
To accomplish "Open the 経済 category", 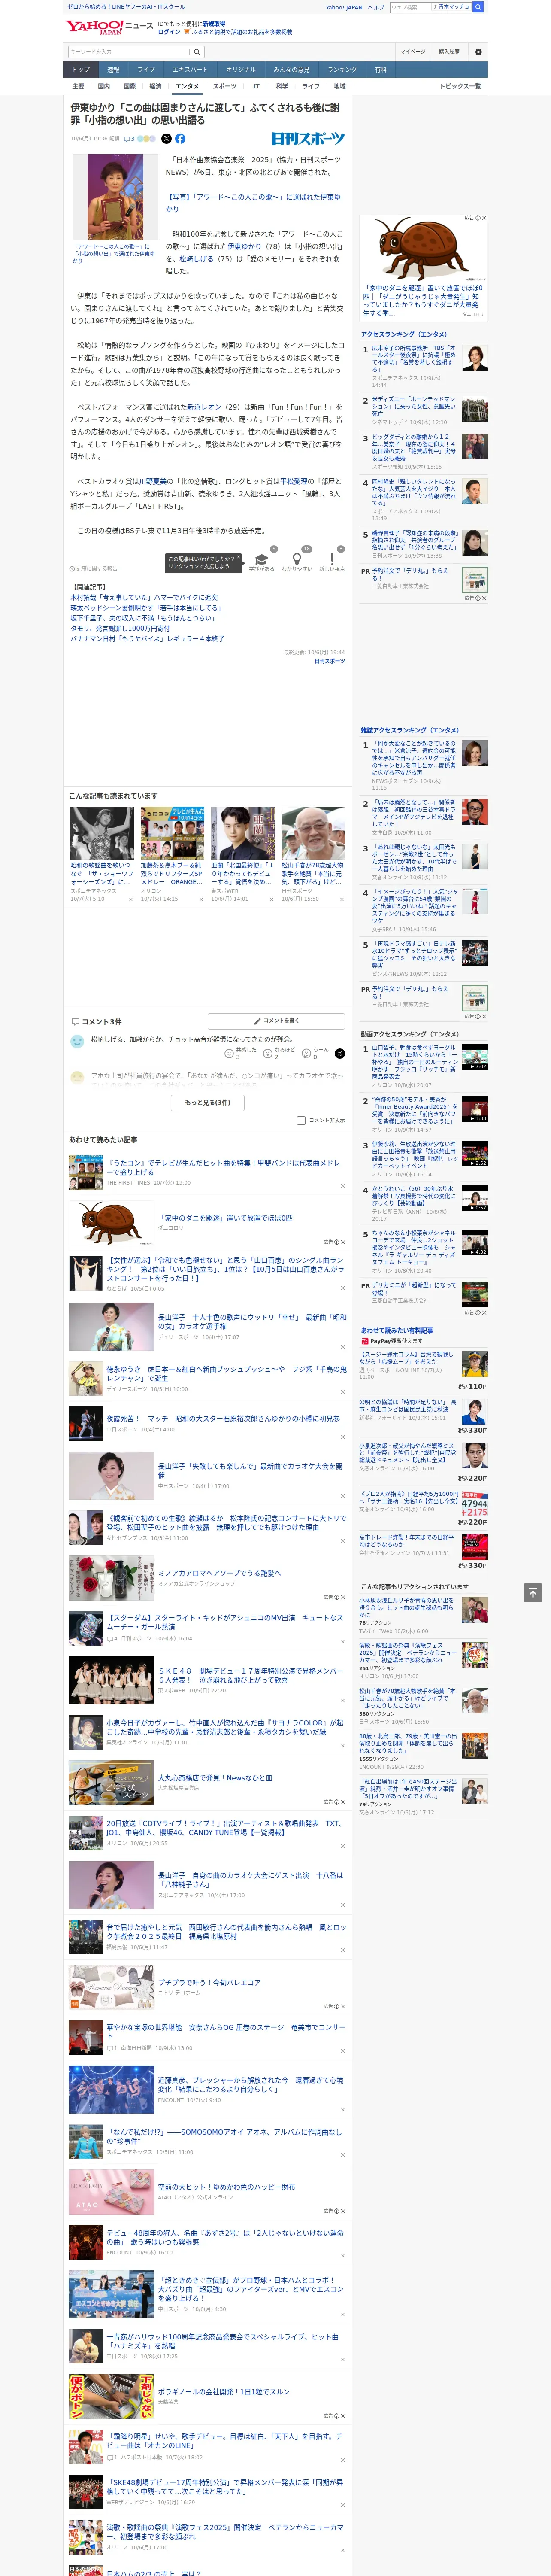I will point(155,86).
